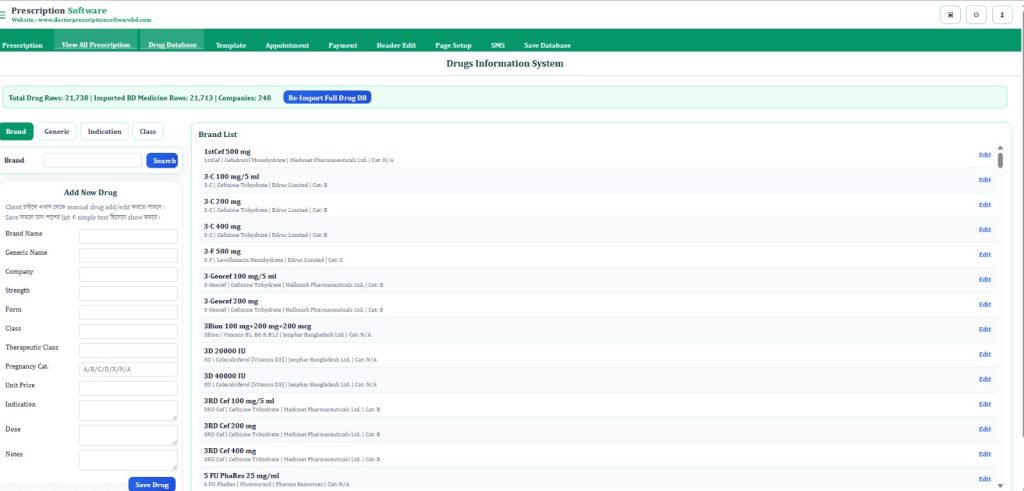
Task: Click the user profile icon button
Action: pyautogui.click(x=1002, y=15)
